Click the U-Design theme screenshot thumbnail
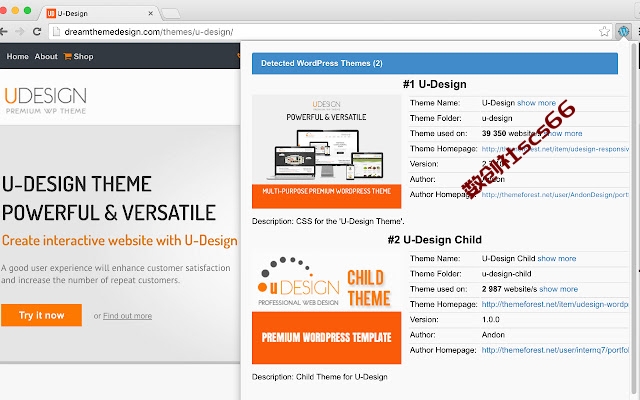Image resolution: width=640 pixels, height=400 pixels. pyautogui.click(x=327, y=152)
